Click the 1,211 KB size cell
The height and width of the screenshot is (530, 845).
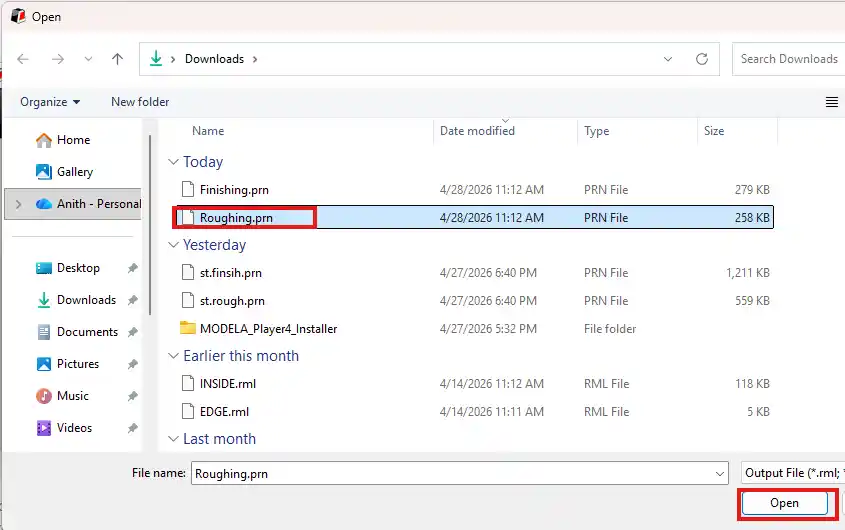(747, 273)
